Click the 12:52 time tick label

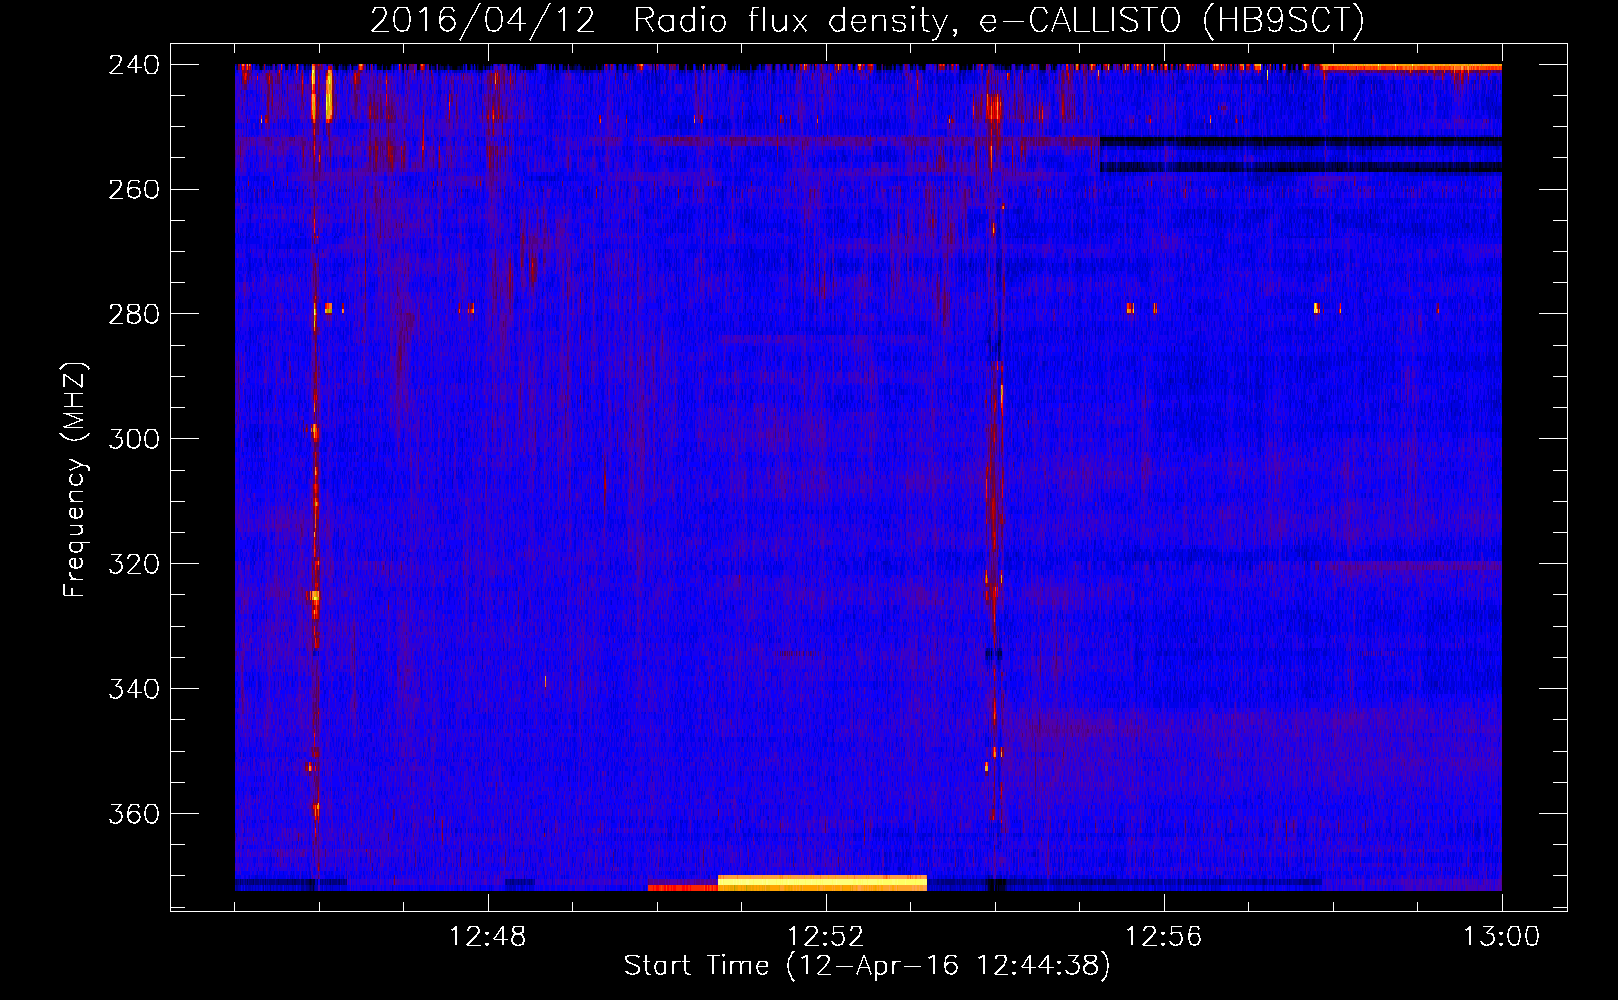826,937
